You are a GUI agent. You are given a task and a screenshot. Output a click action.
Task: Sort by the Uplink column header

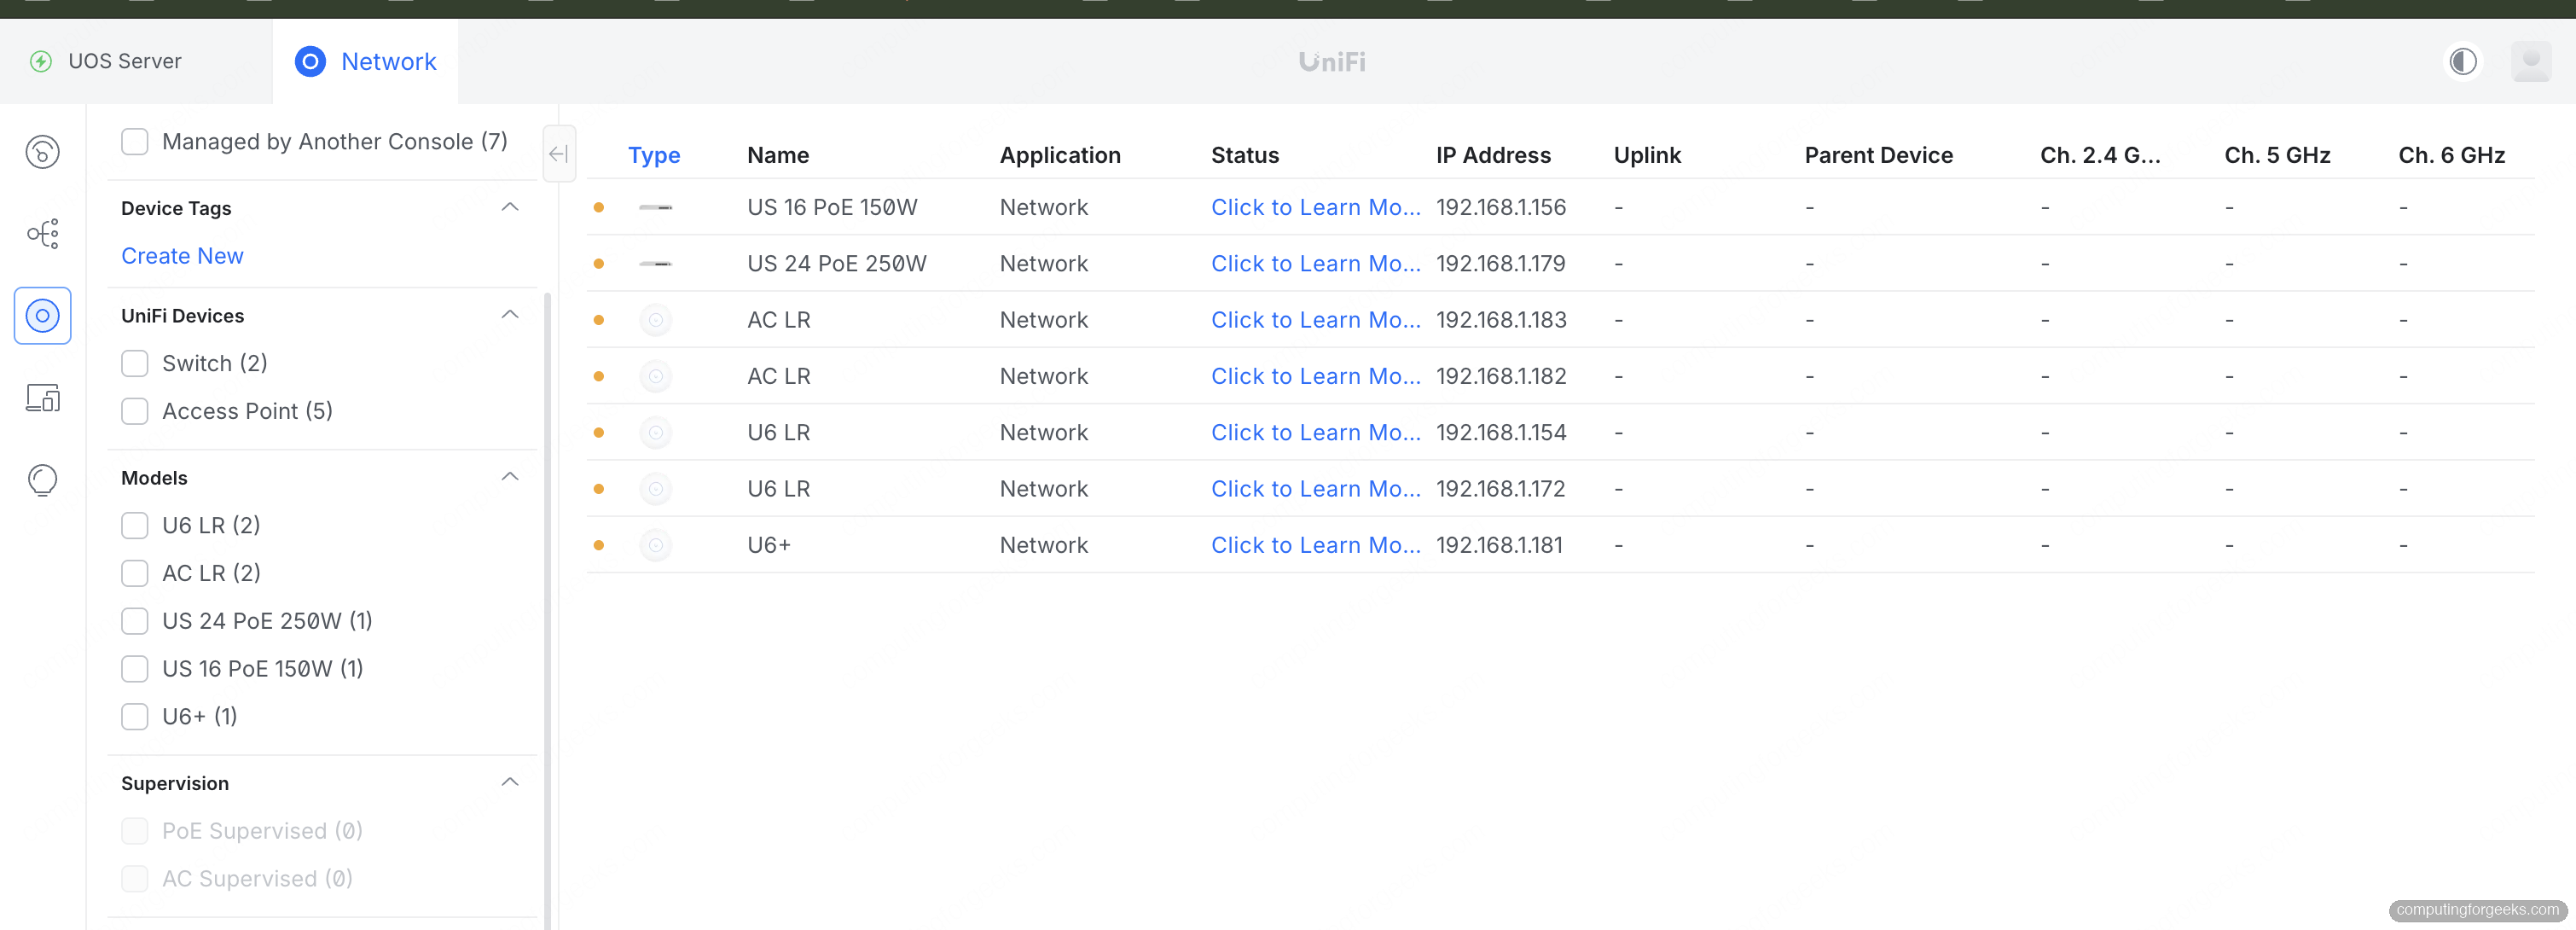1647,156
